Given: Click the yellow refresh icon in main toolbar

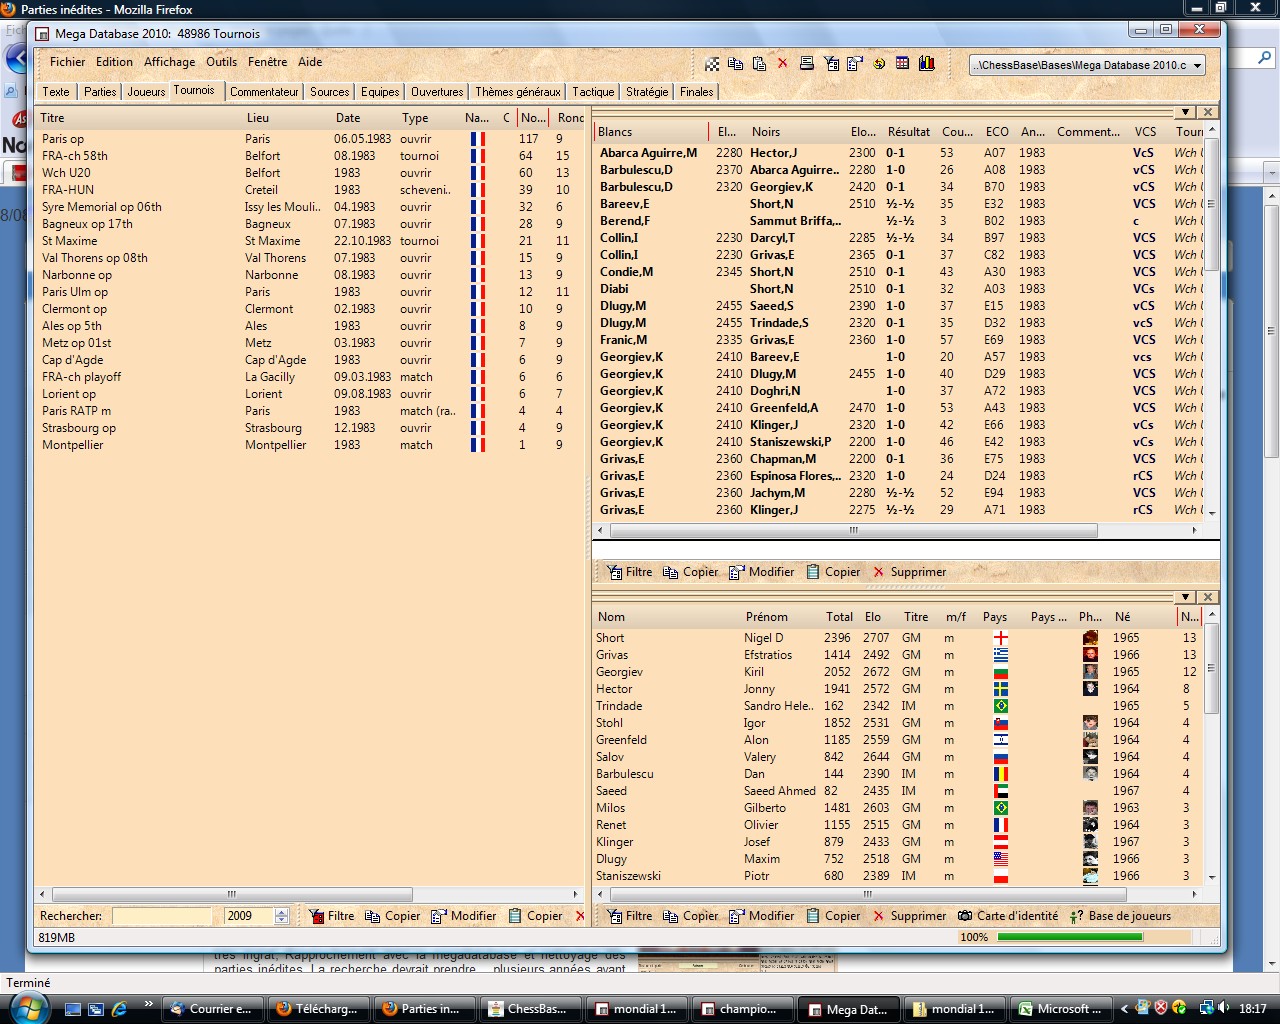Looking at the screenshot, I should tap(879, 64).
